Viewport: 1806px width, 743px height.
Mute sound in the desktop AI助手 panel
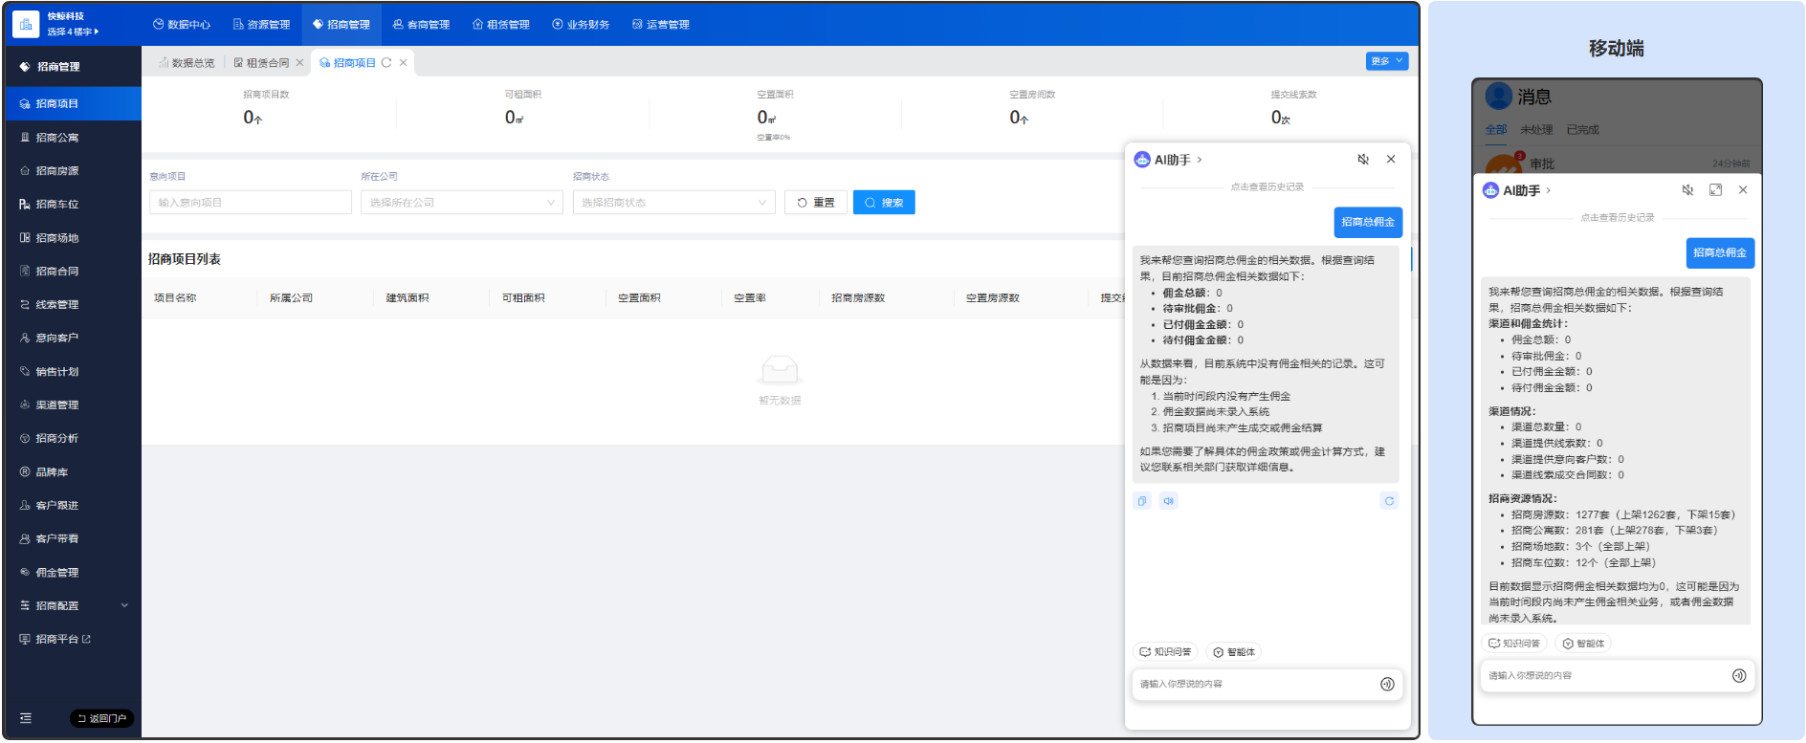tap(1362, 160)
